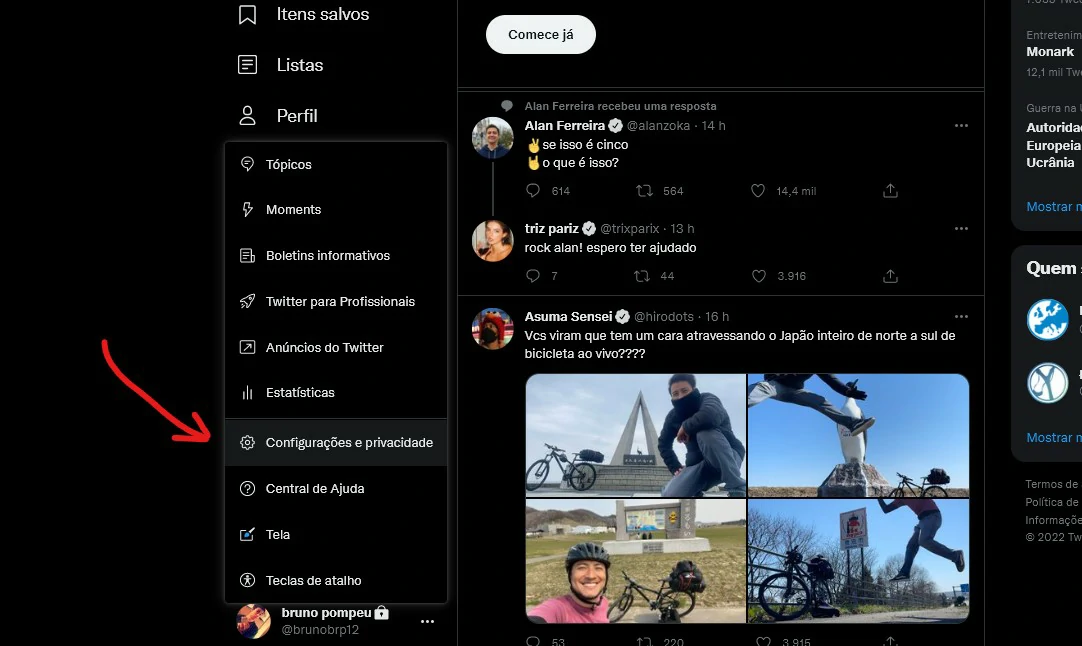The width and height of the screenshot is (1082, 646).
Task: Open photo of jump over penguin statue
Action: [x=858, y=435]
